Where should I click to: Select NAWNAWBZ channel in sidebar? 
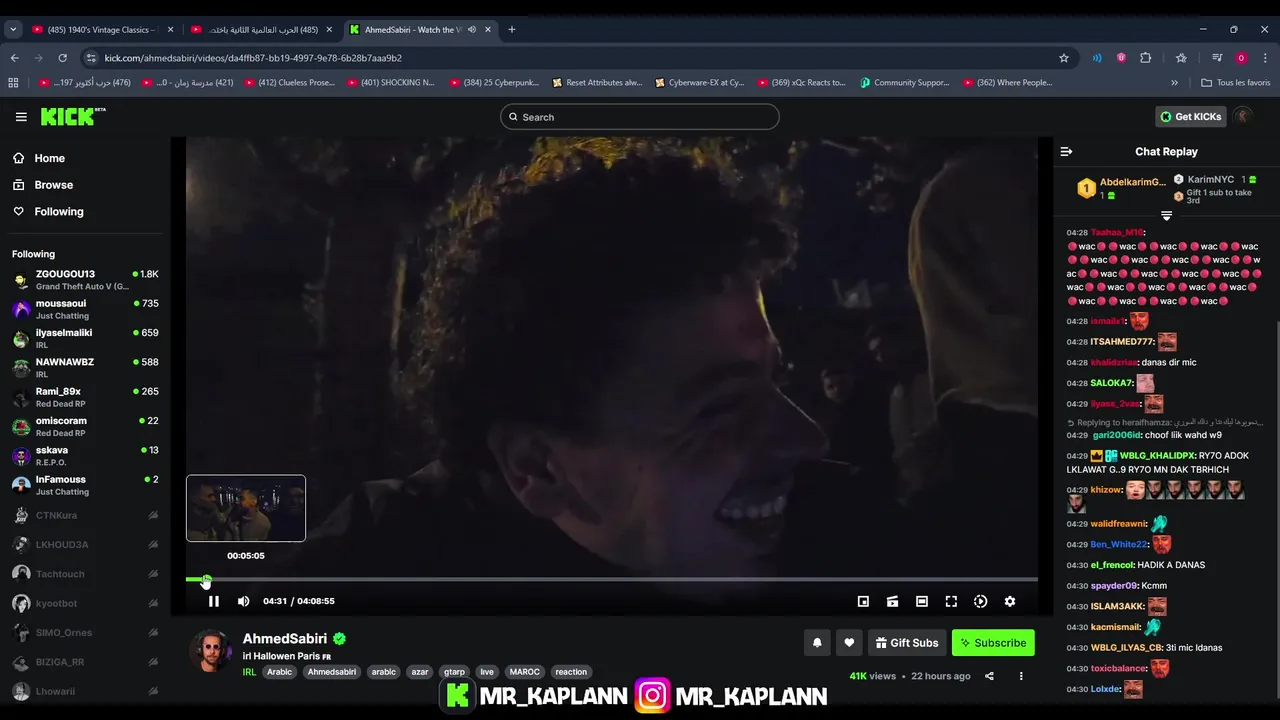click(85, 368)
